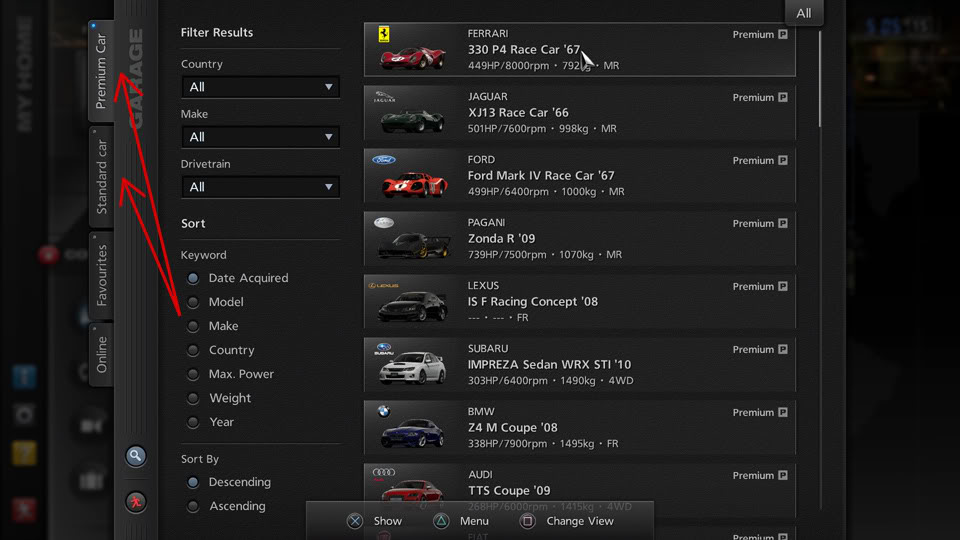The height and width of the screenshot is (540, 960).
Task: Click 'Zonda R '09' text
Action: point(501,239)
